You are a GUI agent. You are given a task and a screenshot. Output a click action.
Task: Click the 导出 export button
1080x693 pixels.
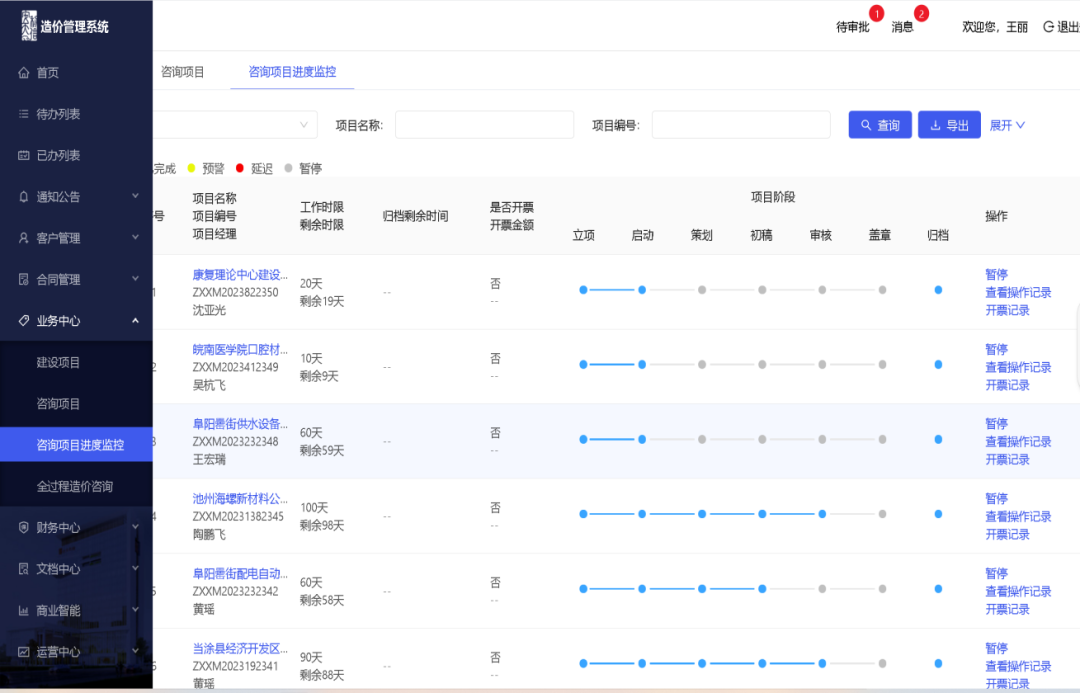(949, 125)
